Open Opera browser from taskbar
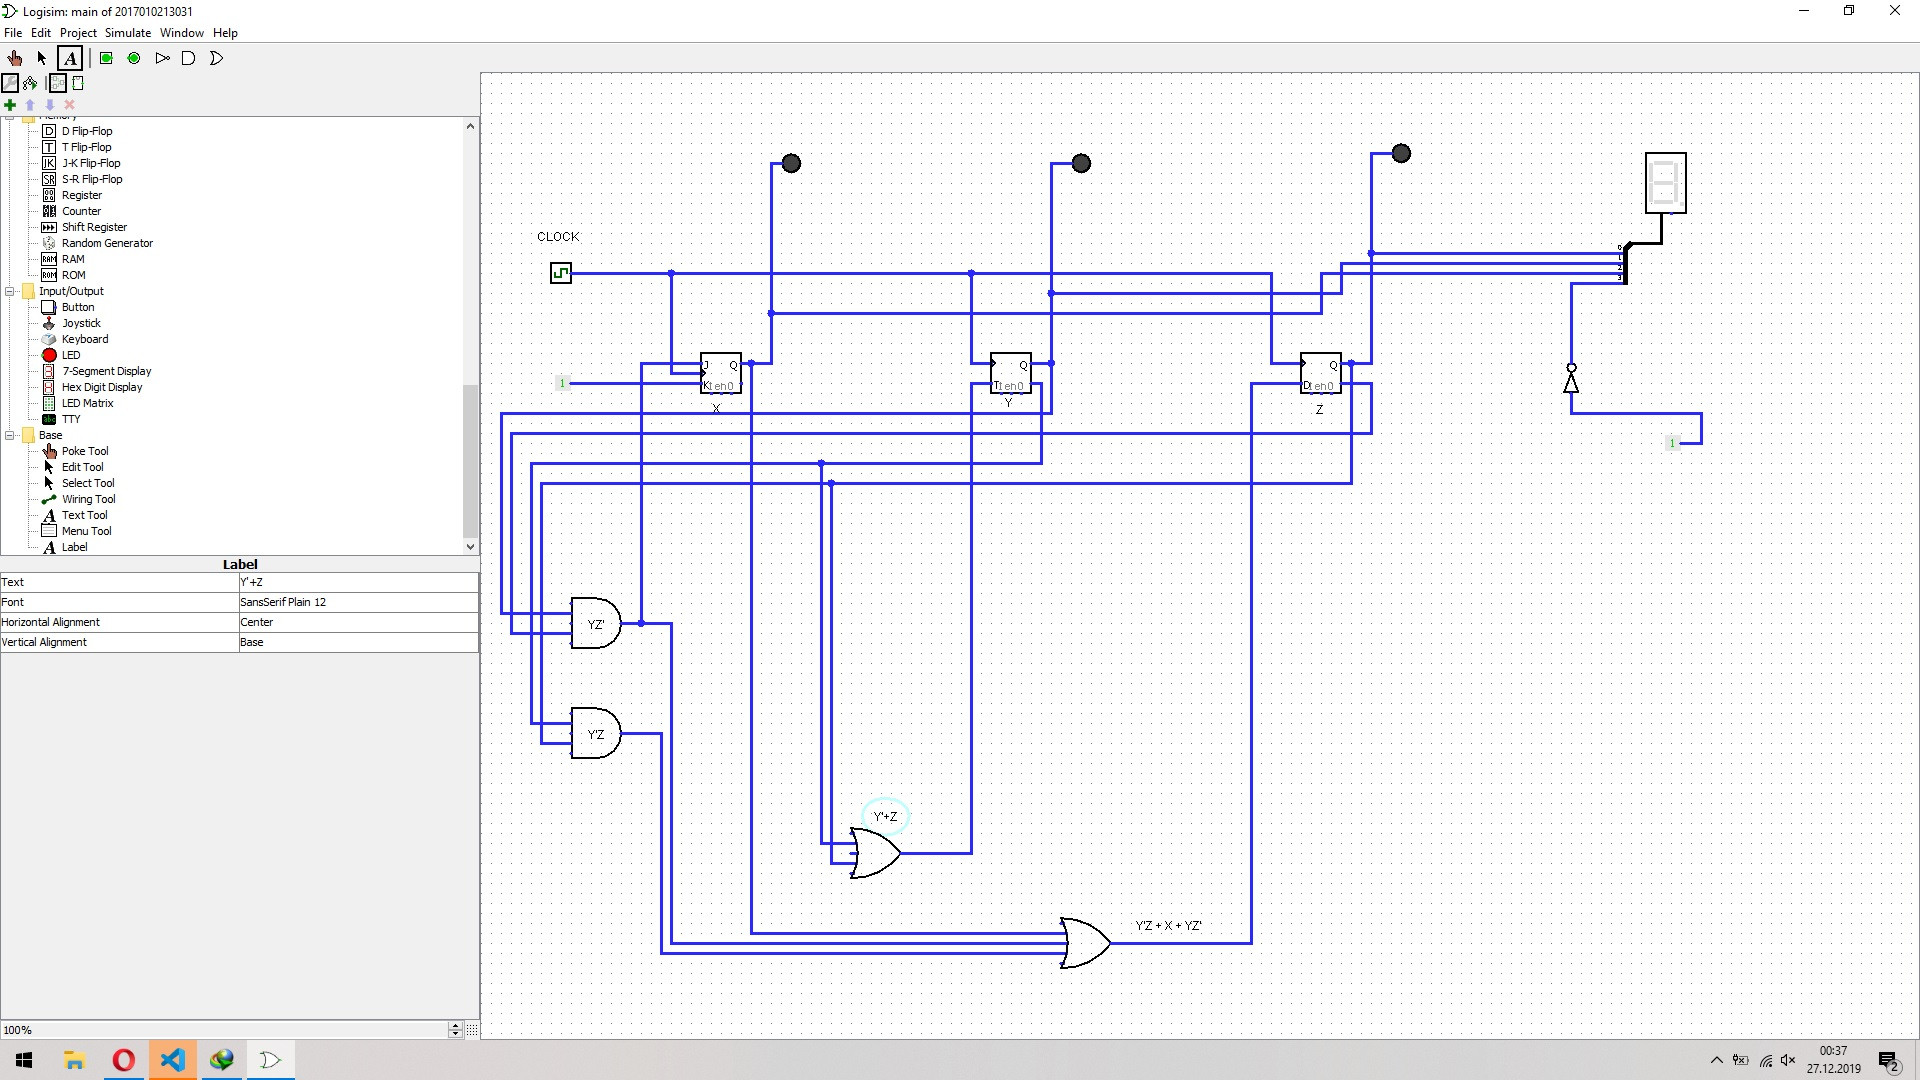The image size is (1920, 1080). 123,1060
